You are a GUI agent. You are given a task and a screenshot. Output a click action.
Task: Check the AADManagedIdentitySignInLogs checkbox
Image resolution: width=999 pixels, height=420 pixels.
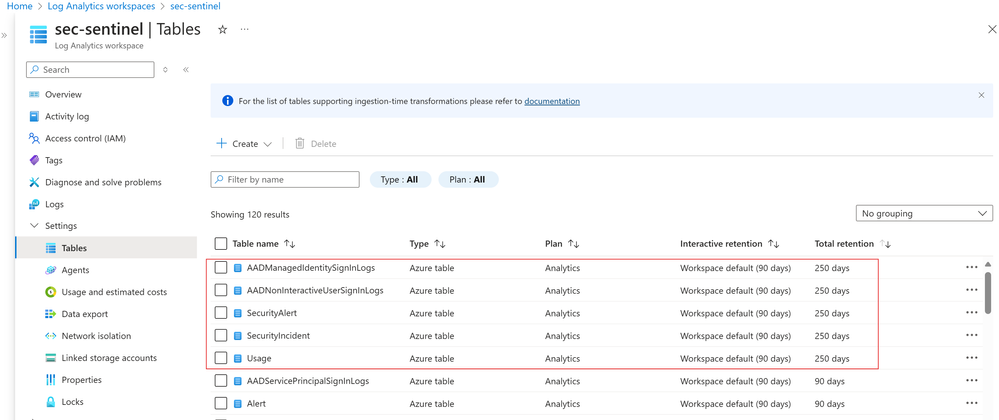(x=221, y=268)
